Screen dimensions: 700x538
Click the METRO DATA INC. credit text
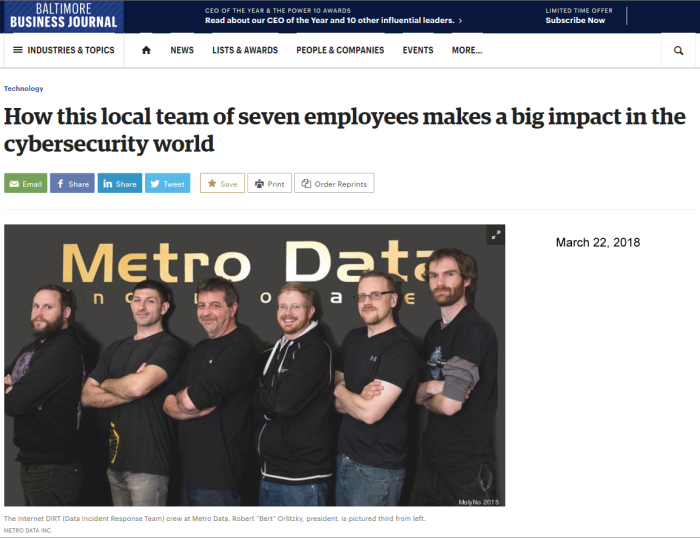tap(28, 530)
